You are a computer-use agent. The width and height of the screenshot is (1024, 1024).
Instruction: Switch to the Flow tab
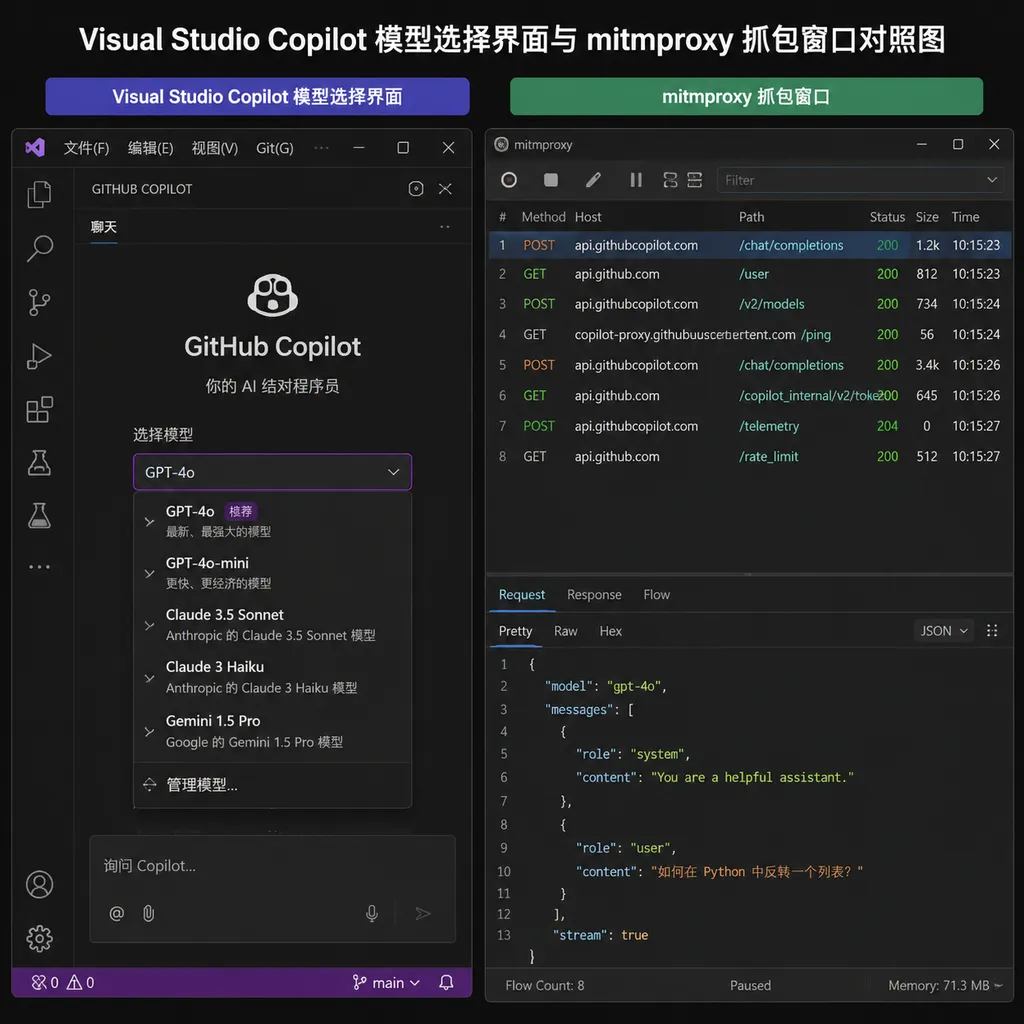656,594
